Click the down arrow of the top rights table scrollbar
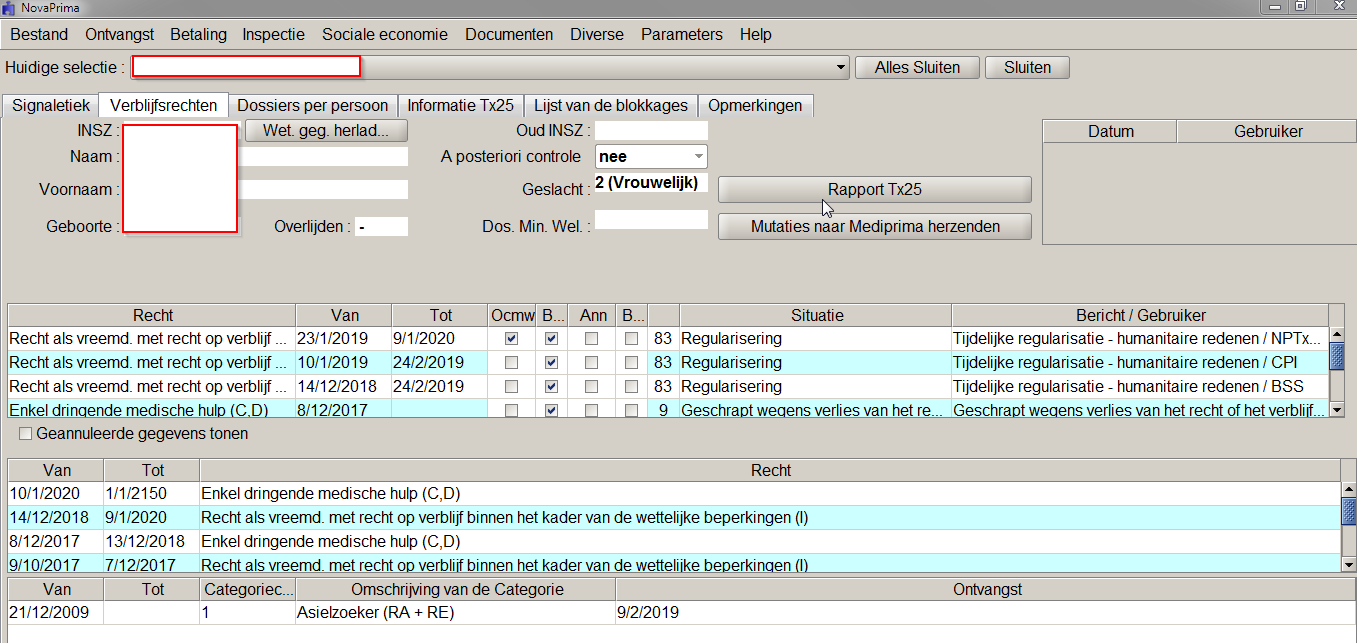The height and width of the screenshot is (643, 1357). click(x=1337, y=408)
